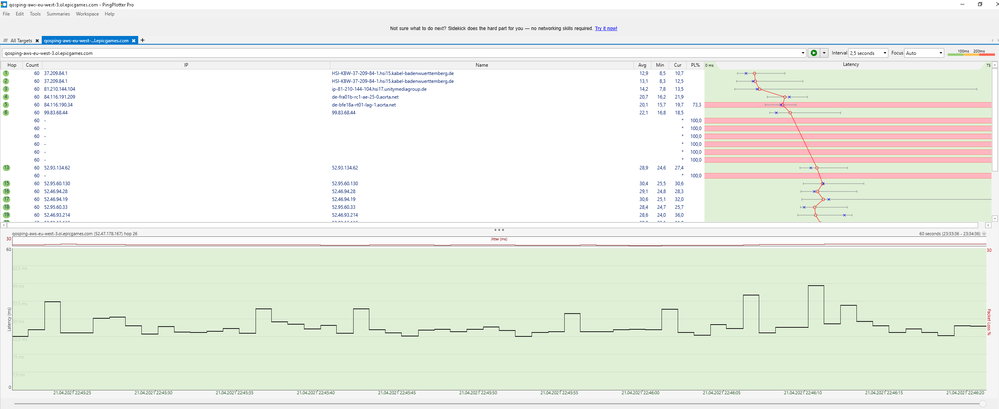
Task: Click IP address 81.210.144.104
Action: (59, 89)
